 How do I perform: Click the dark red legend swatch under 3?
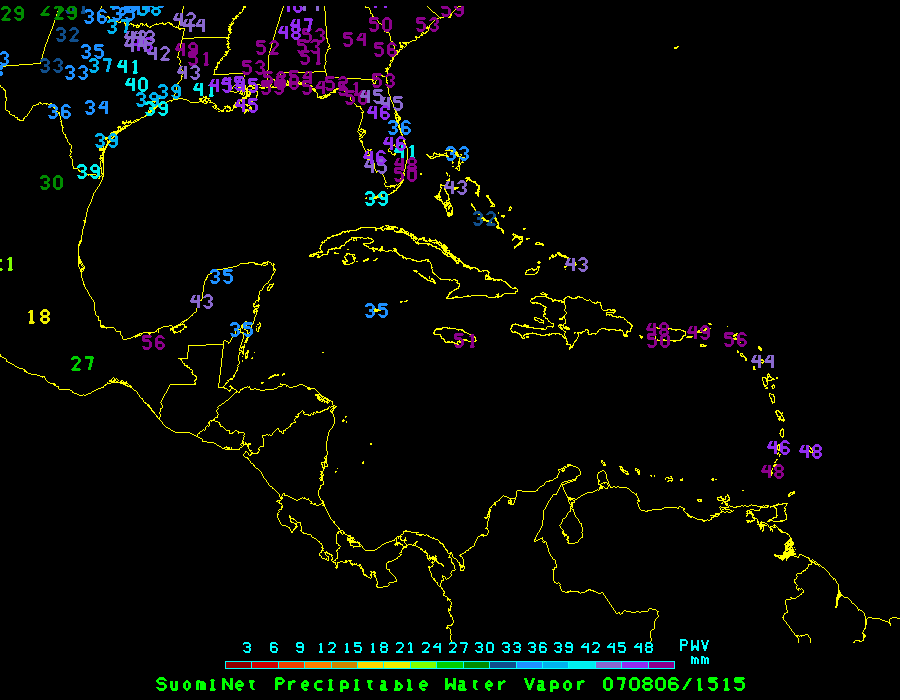point(238,664)
